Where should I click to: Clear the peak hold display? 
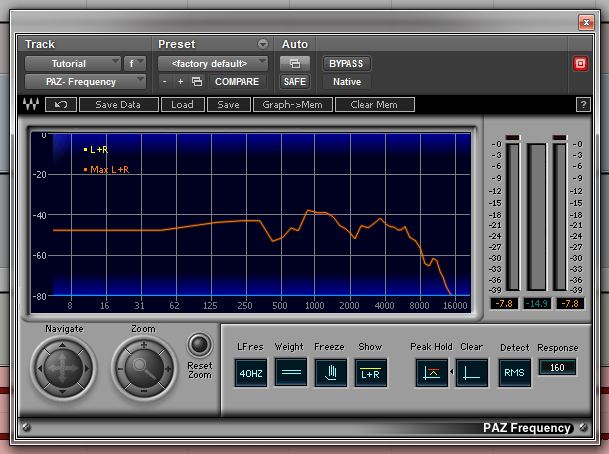click(471, 373)
